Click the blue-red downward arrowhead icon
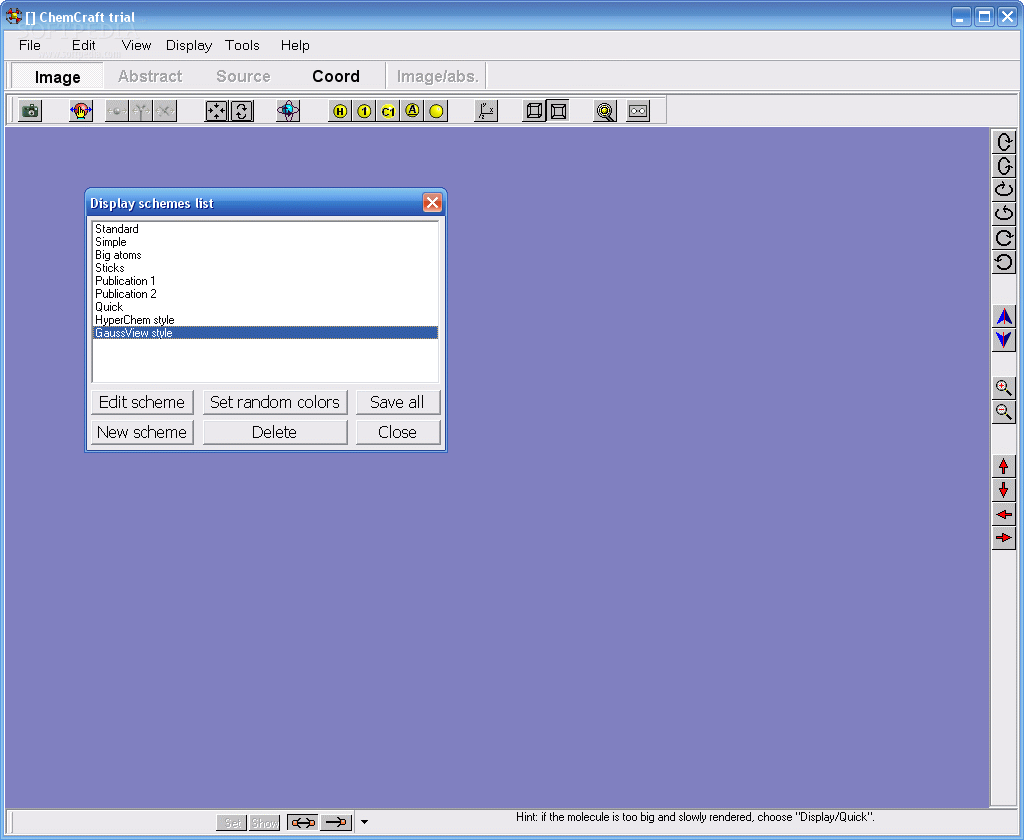The height and width of the screenshot is (840, 1024). pyautogui.click(x=1004, y=340)
